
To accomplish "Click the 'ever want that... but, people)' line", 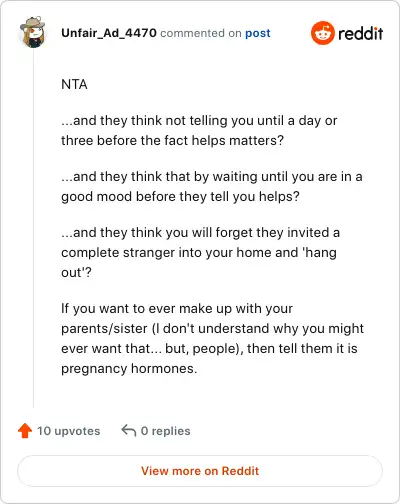I will coord(209,349).
